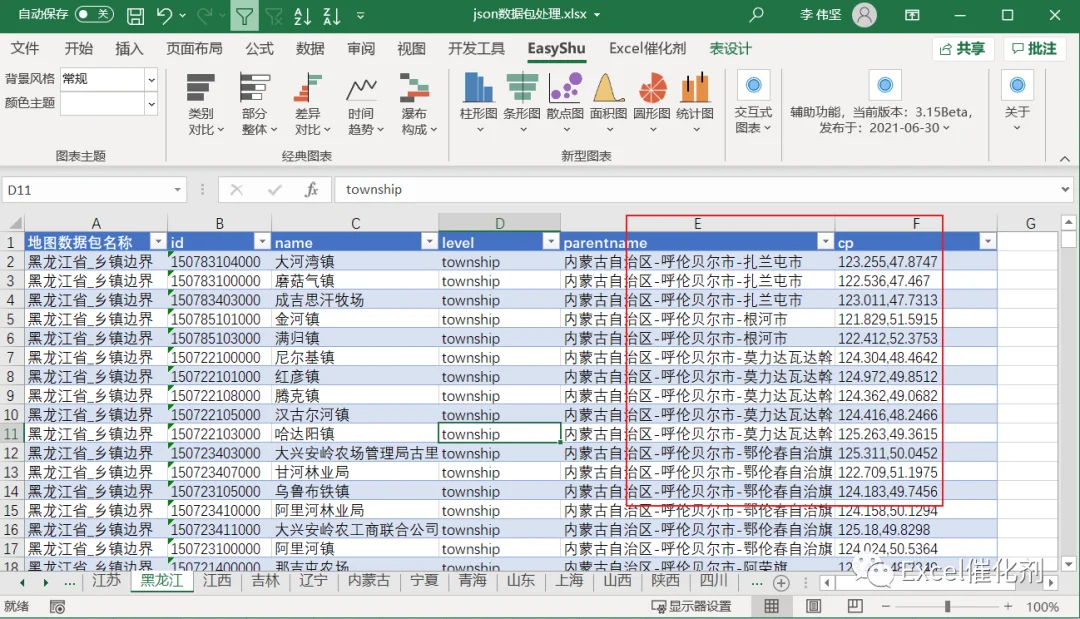Click the 共享 share button
Viewport: 1080px width, 619px height.
[x=962, y=49]
